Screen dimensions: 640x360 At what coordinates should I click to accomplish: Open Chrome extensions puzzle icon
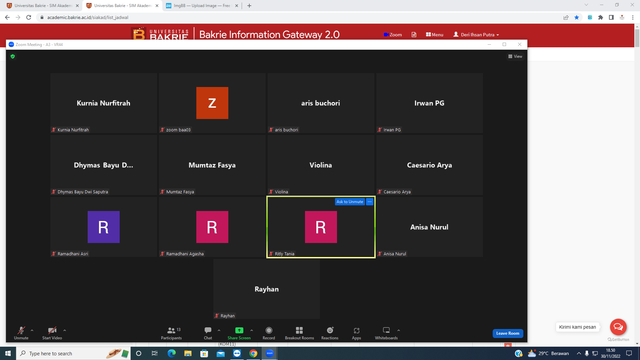pos(600,18)
